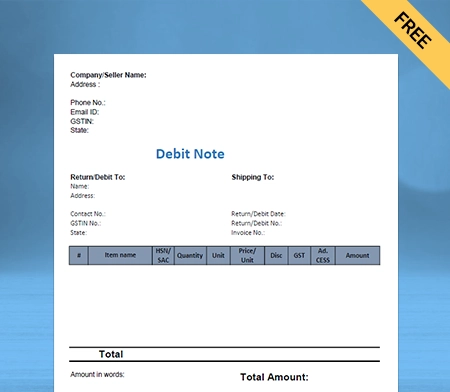Click the Phone No. field
450x392 pixels.
(88, 102)
